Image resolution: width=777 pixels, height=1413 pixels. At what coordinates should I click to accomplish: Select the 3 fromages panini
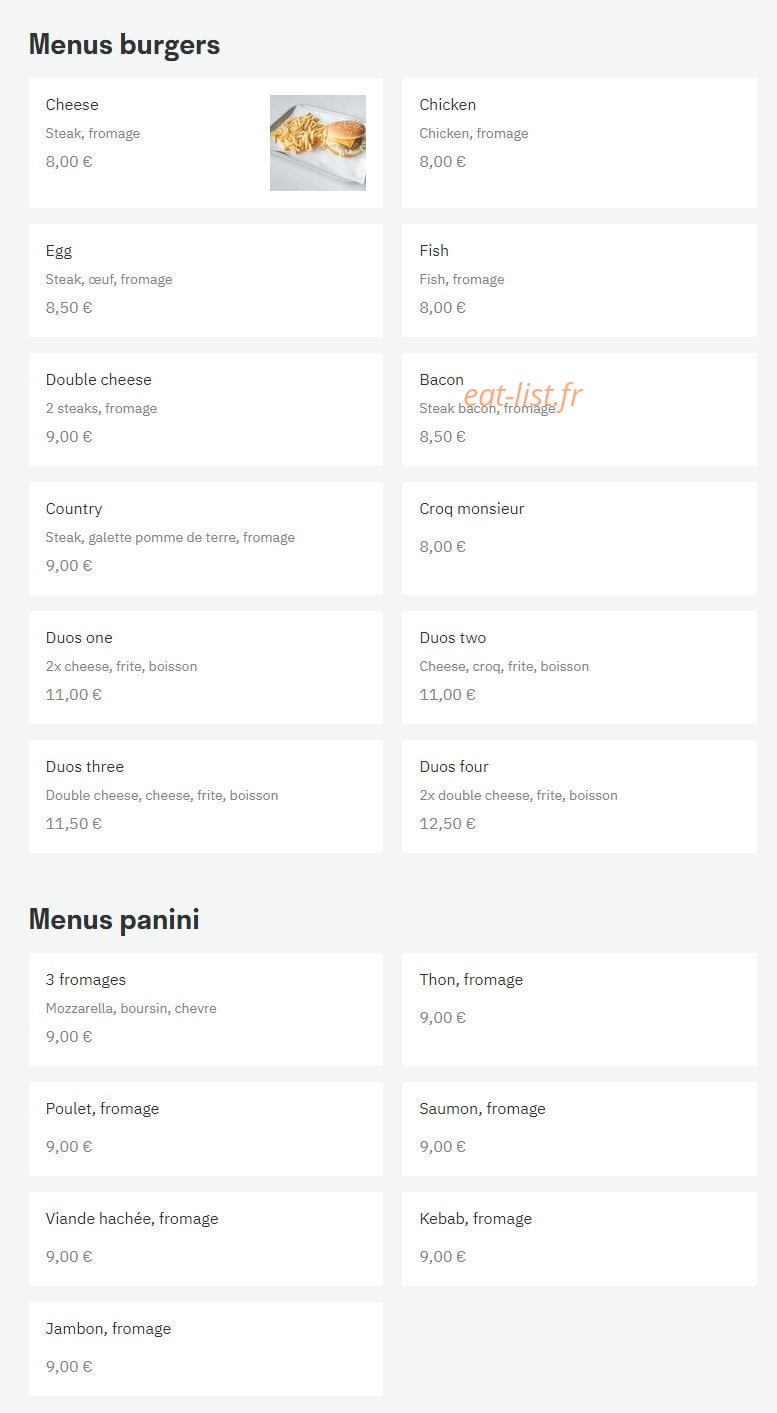point(206,1009)
